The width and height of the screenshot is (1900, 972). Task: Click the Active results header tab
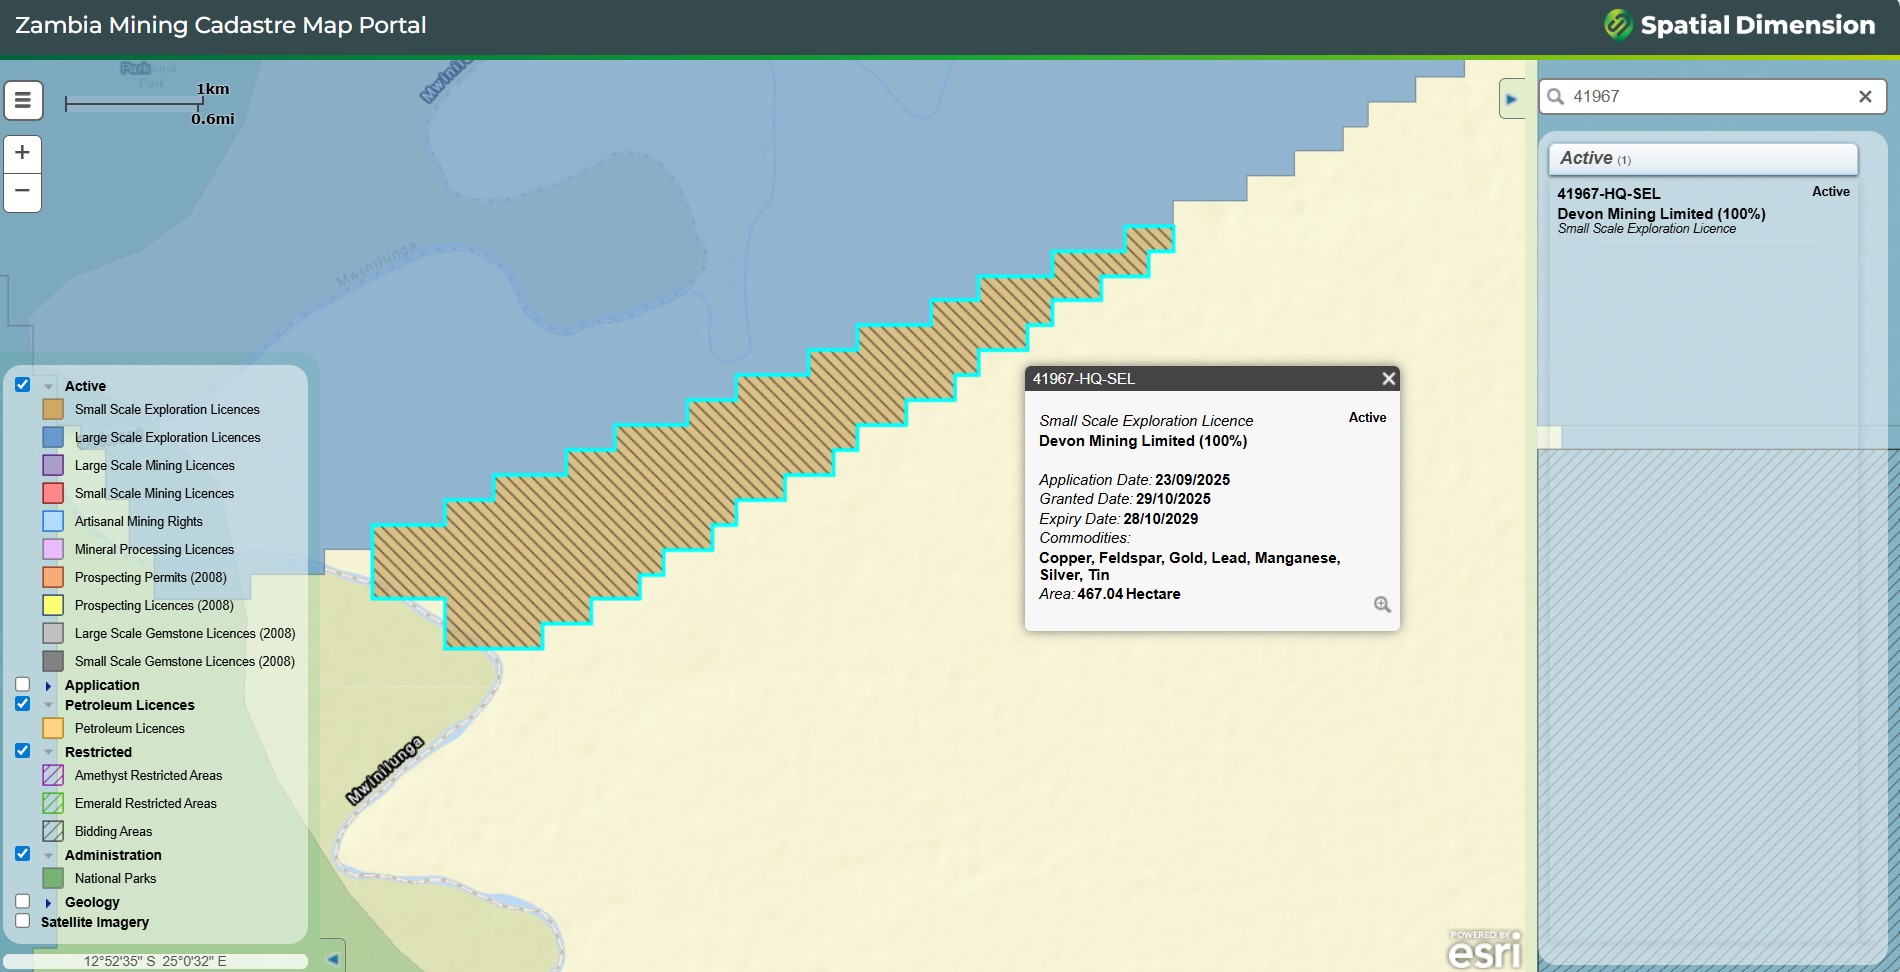click(1703, 159)
